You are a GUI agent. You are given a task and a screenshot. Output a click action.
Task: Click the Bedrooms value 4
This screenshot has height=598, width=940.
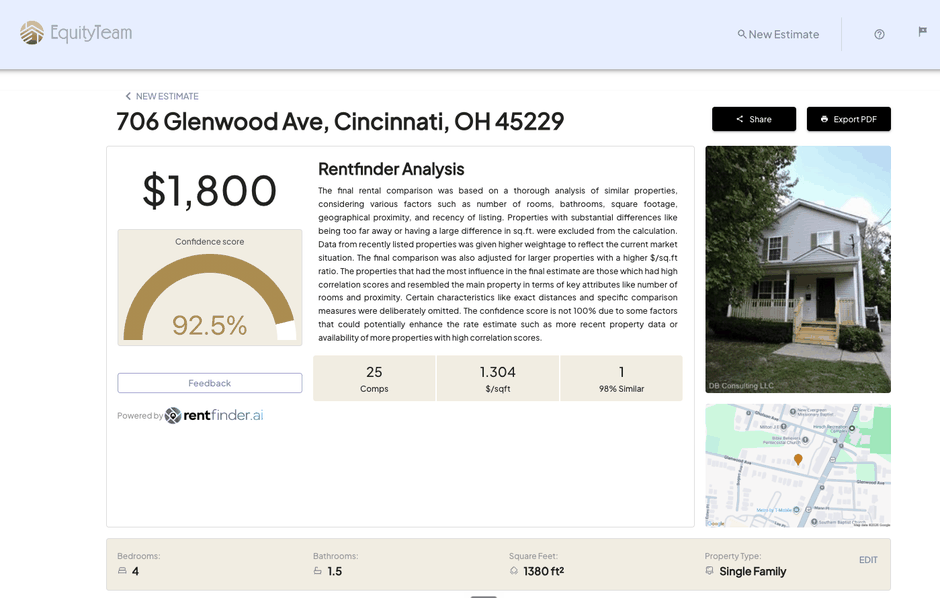[135, 572]
